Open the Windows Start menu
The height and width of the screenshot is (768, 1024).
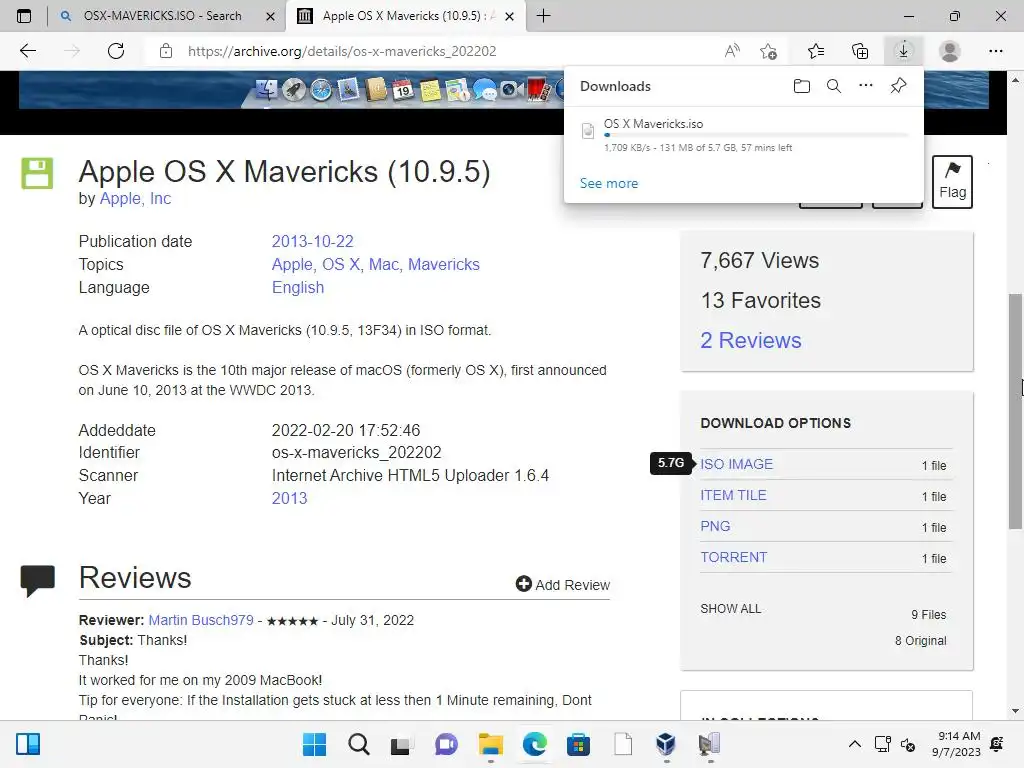tap(314, 744)
